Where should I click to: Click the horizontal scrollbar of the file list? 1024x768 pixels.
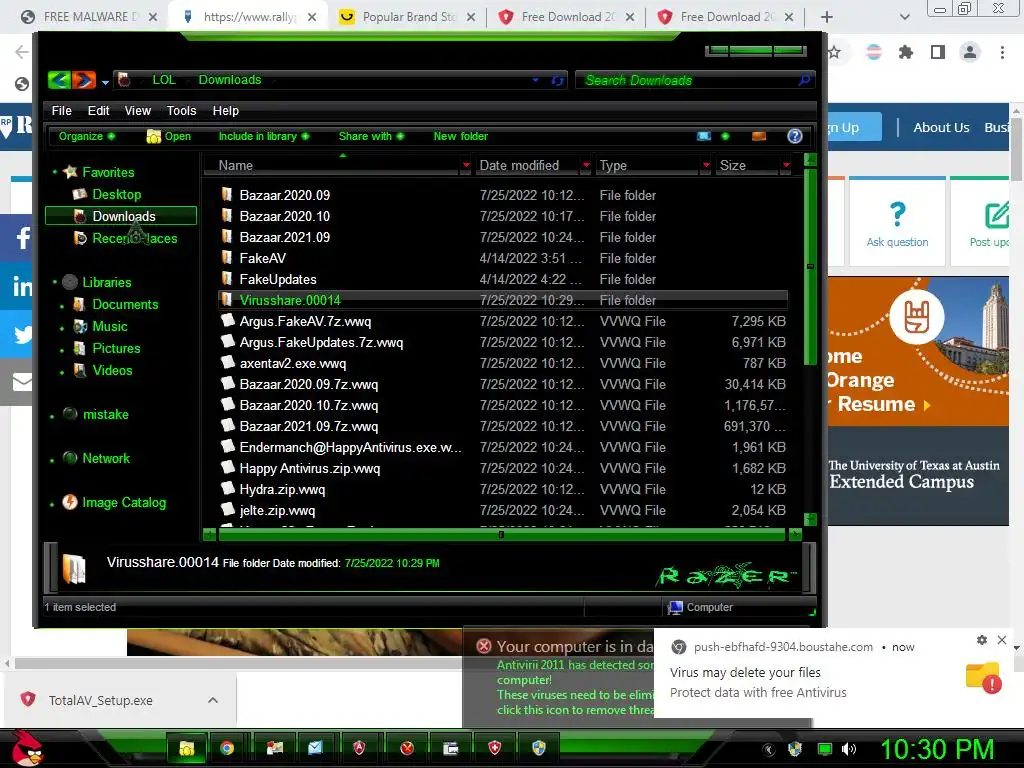pyautogui.click(x=502, y=535)
